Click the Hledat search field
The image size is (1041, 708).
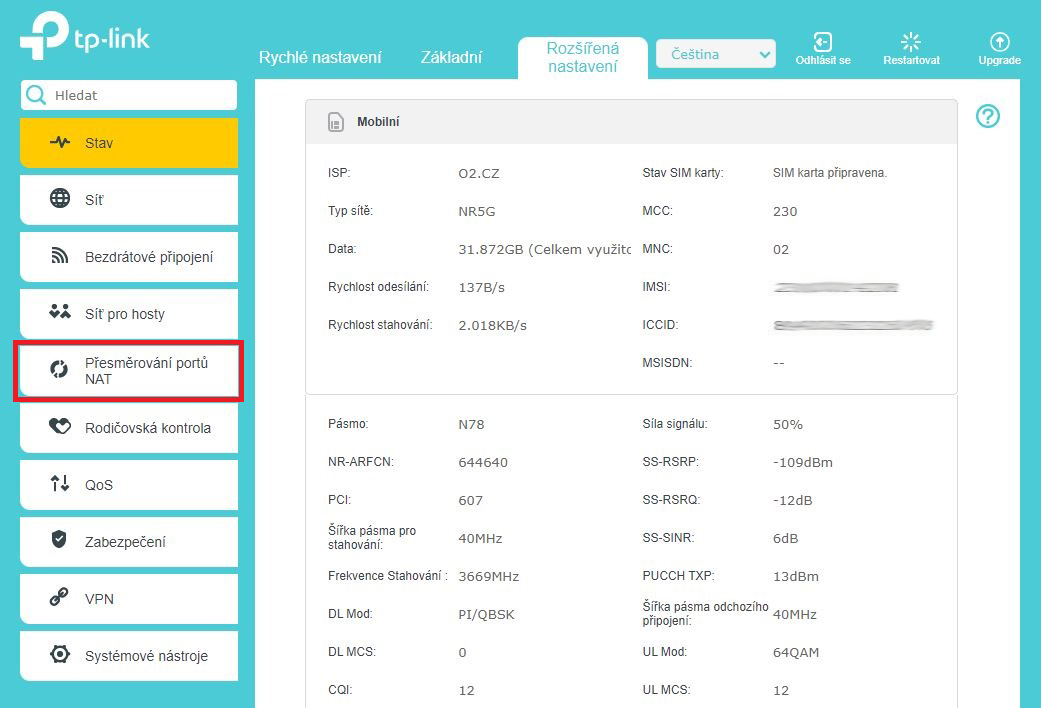pos(140,95)
